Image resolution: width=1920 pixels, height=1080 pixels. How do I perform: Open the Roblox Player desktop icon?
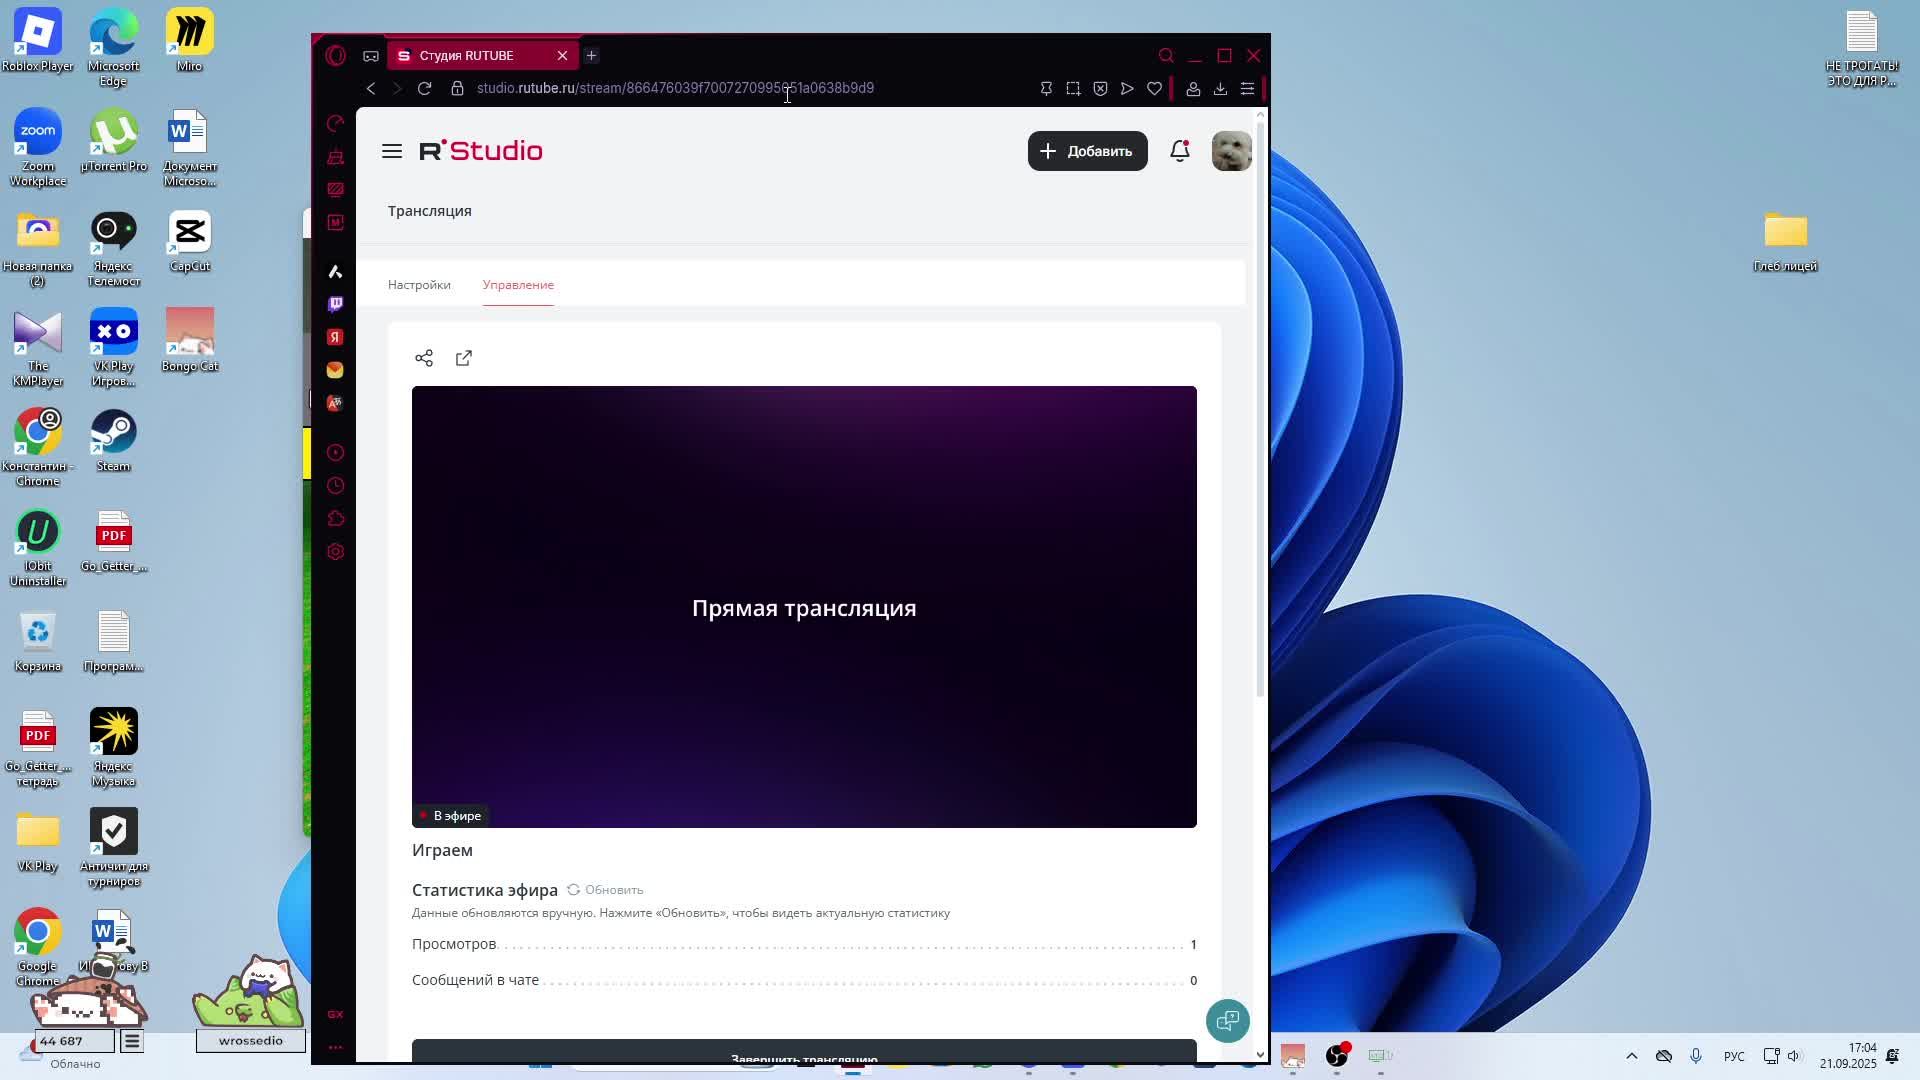pyautogui.click(x=38, y=40)
